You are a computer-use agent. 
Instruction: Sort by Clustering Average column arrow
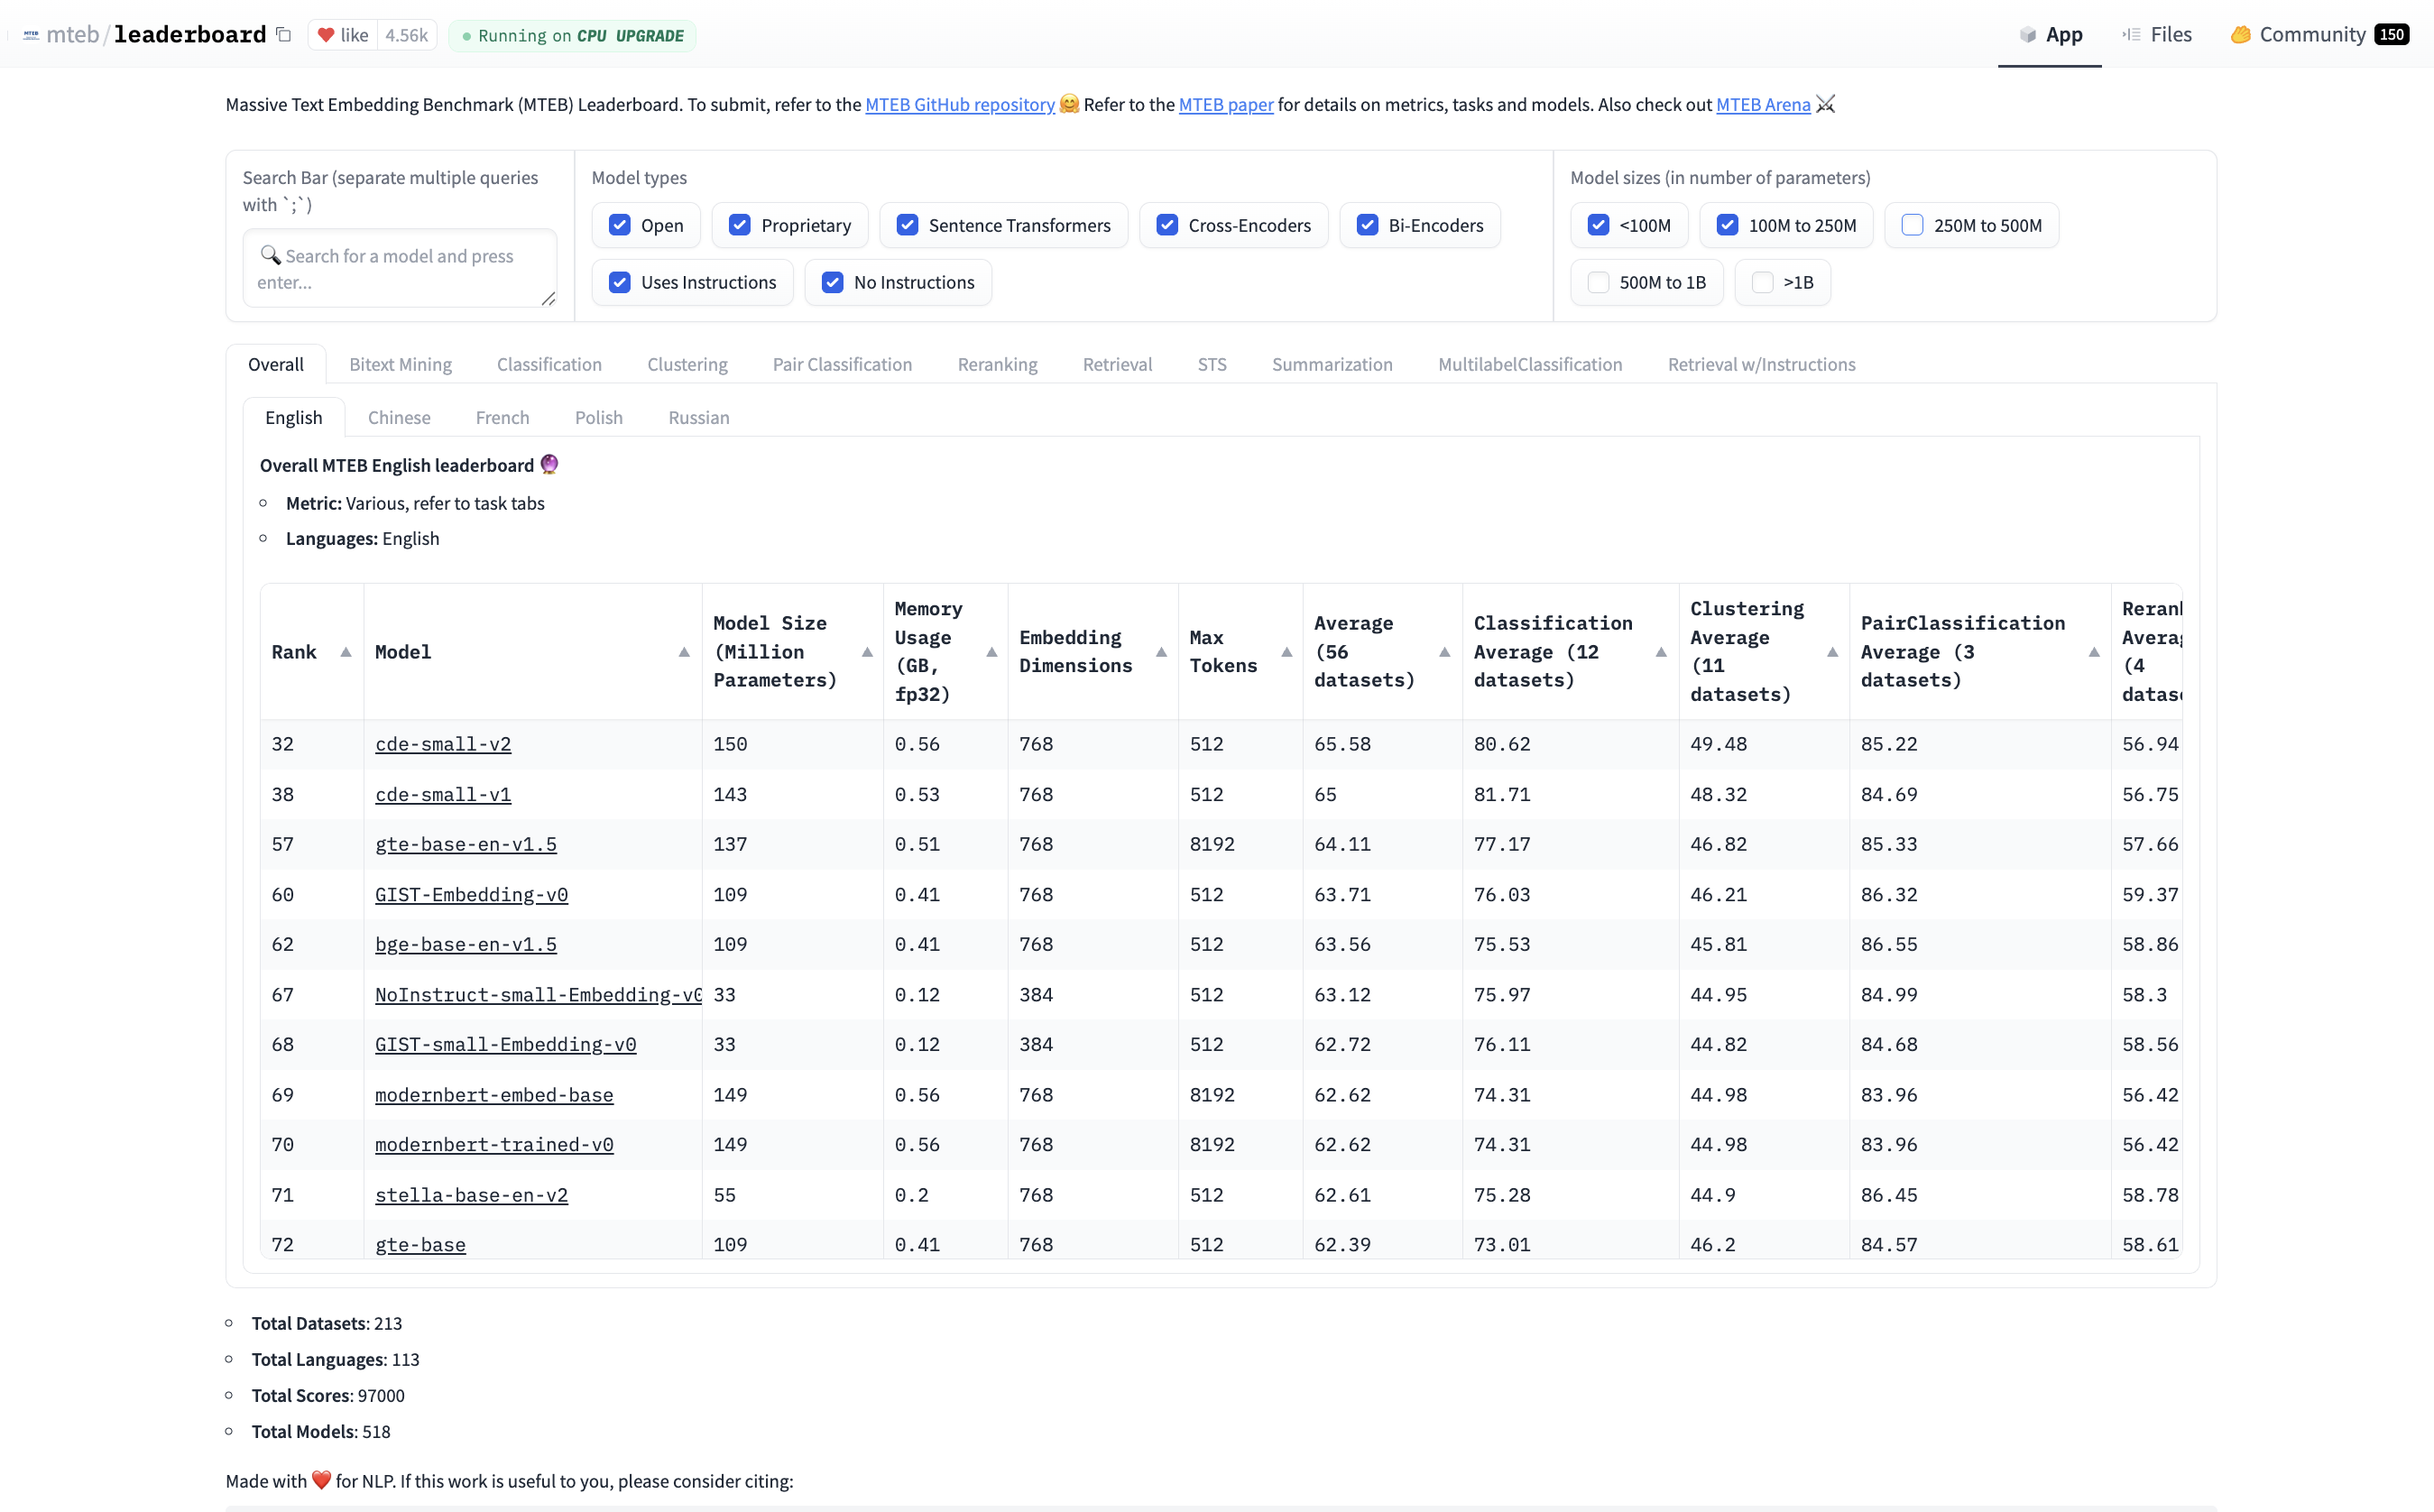[x=1833, y=652]
